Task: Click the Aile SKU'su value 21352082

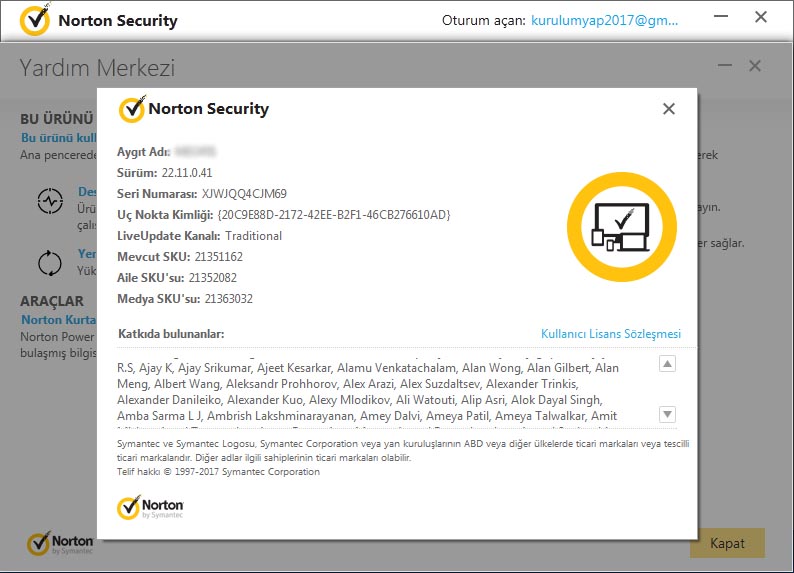Action: 213,278
